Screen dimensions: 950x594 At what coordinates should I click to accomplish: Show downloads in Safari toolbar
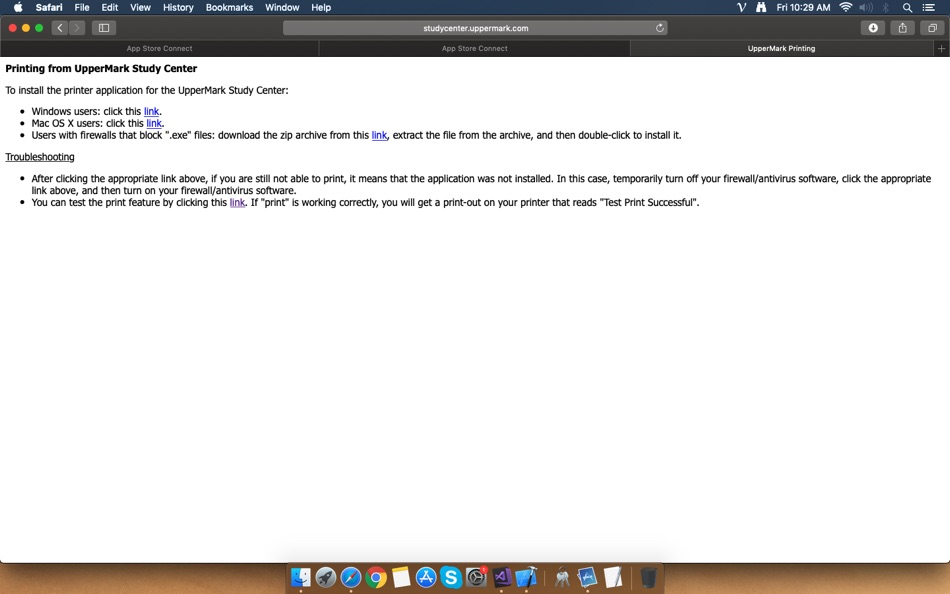[873, 28]
